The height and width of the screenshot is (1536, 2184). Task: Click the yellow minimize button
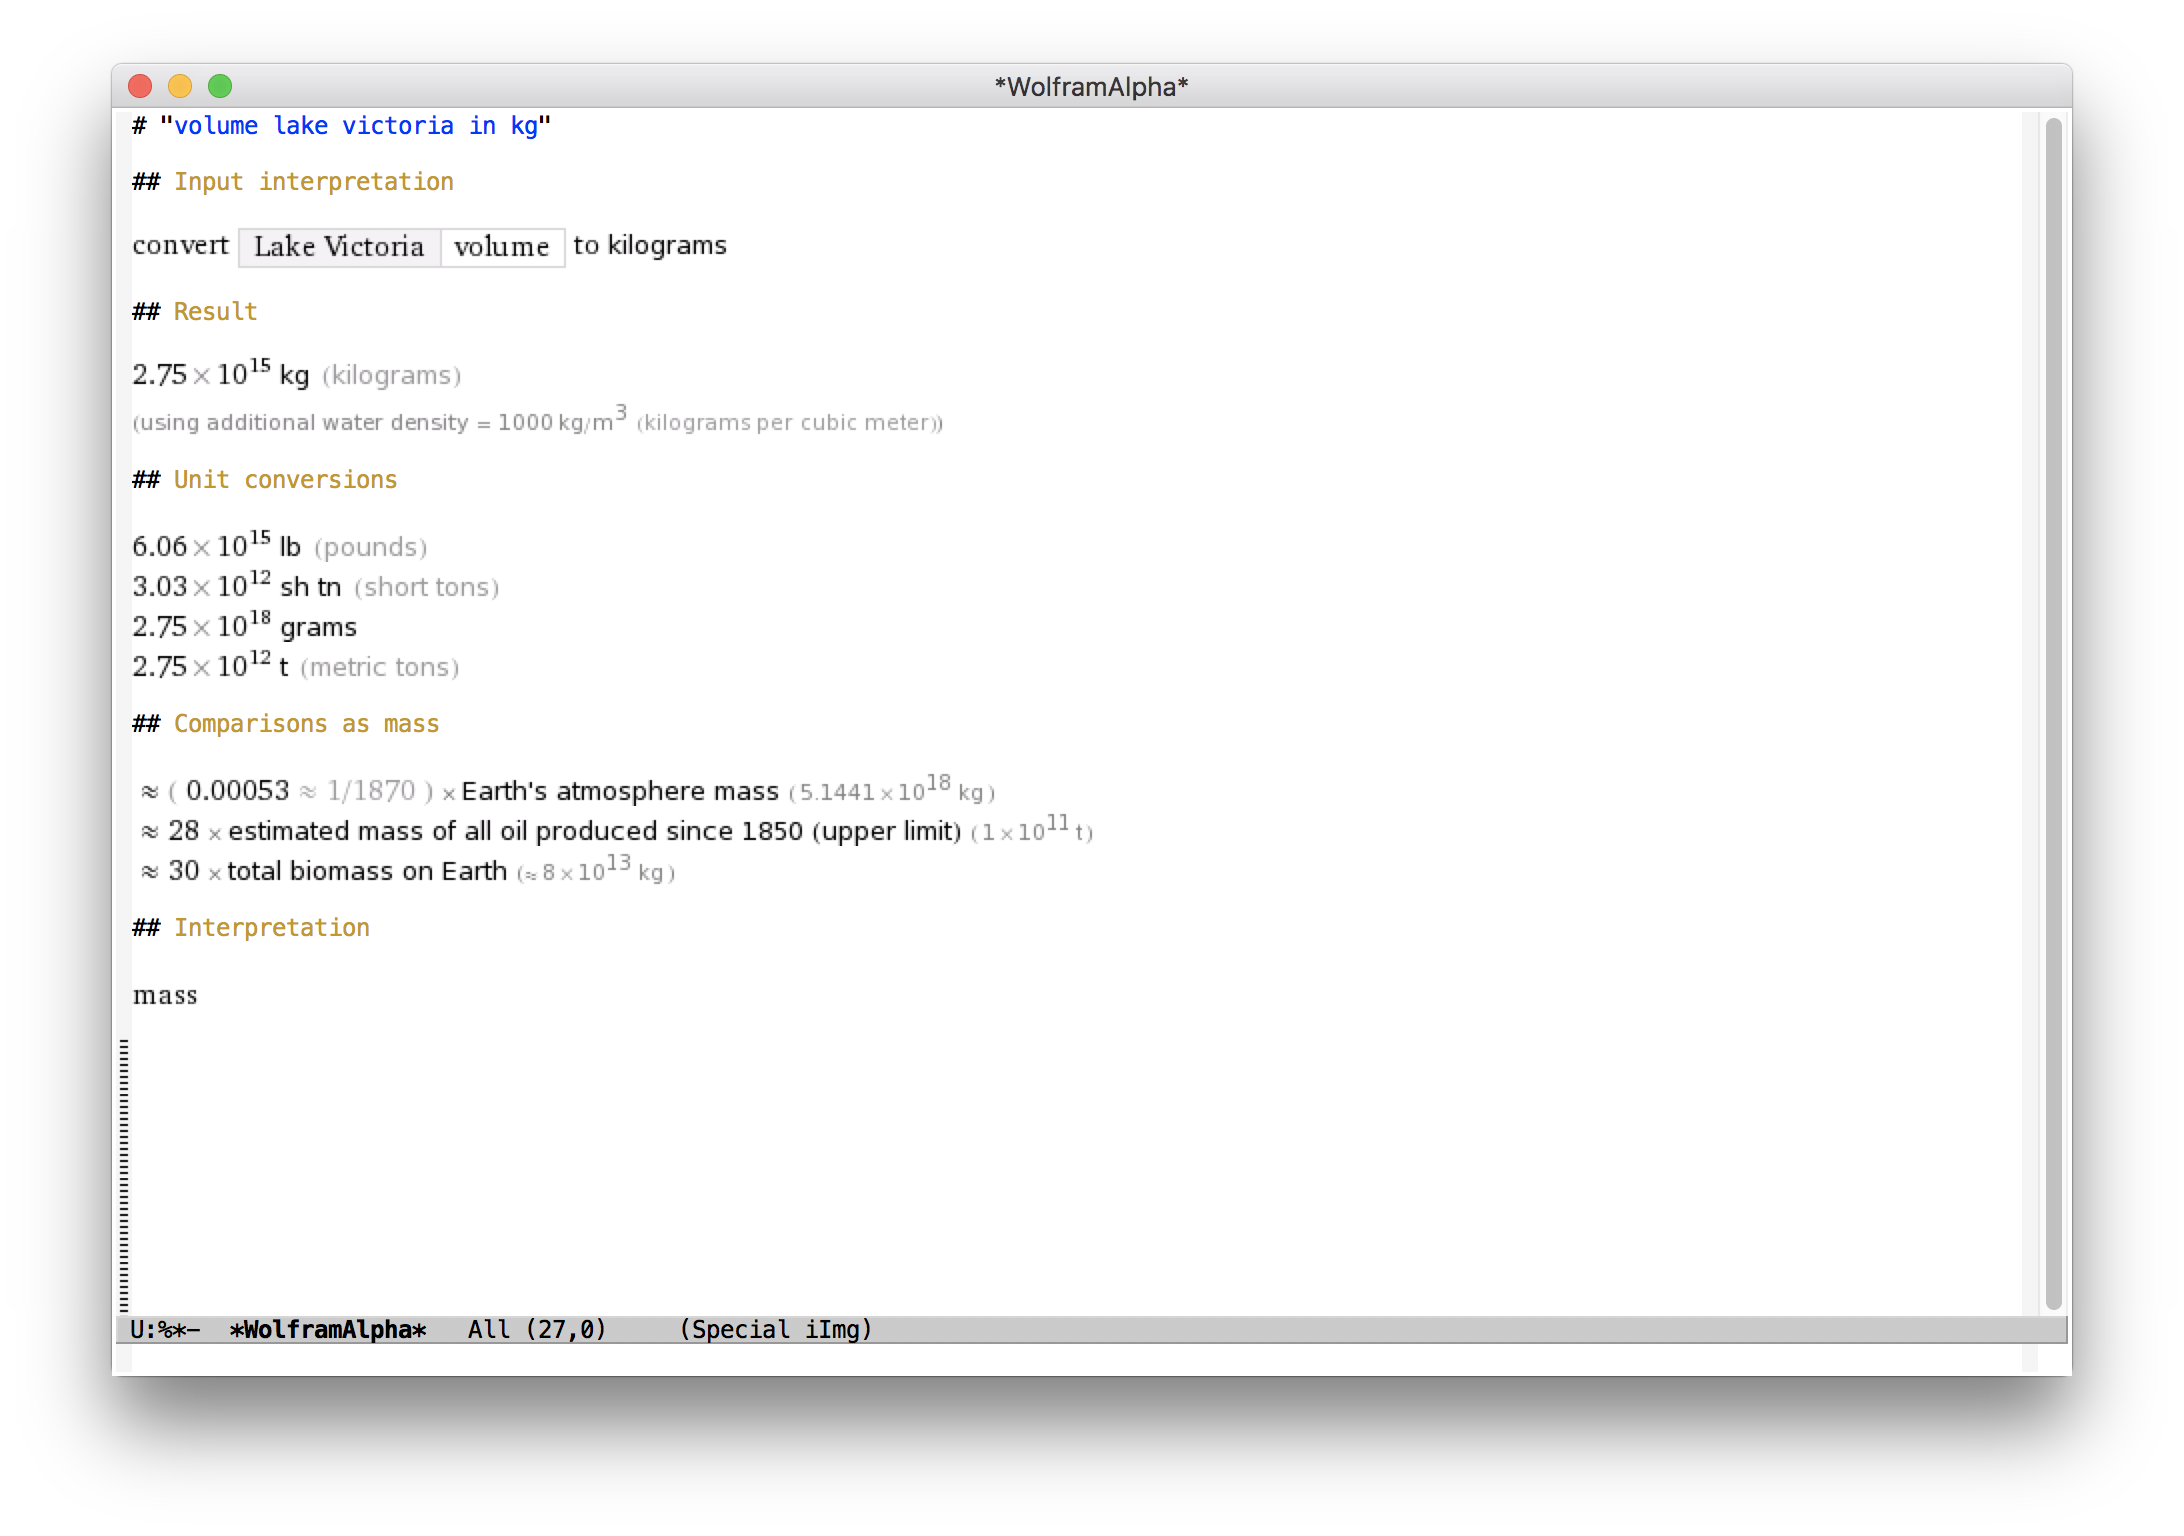coord(183,85)
